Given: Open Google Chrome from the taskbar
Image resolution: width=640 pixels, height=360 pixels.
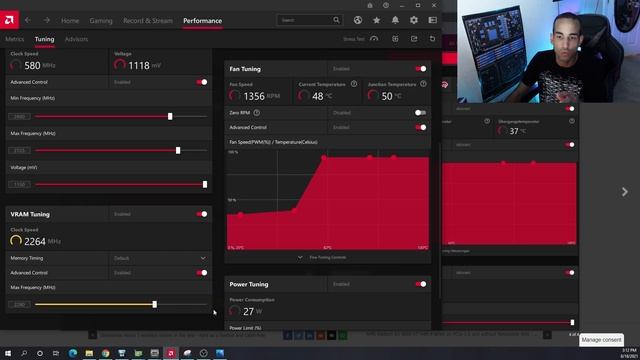Looking at the screenshot, I should [105, 353].
